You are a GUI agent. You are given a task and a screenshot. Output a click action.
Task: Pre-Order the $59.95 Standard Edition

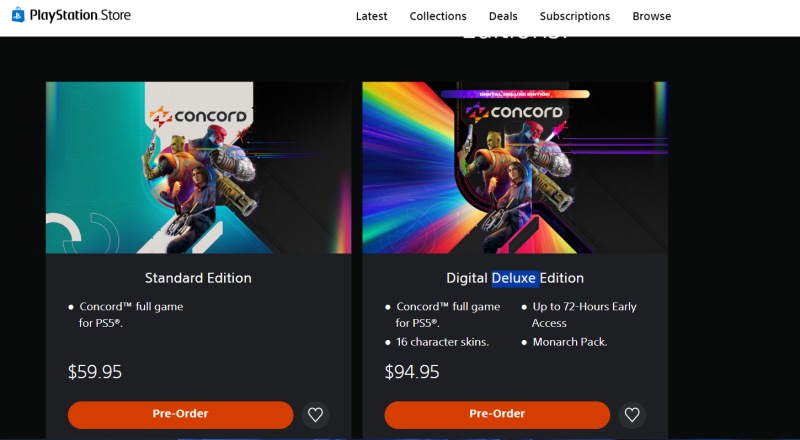(x=180, y=414)
